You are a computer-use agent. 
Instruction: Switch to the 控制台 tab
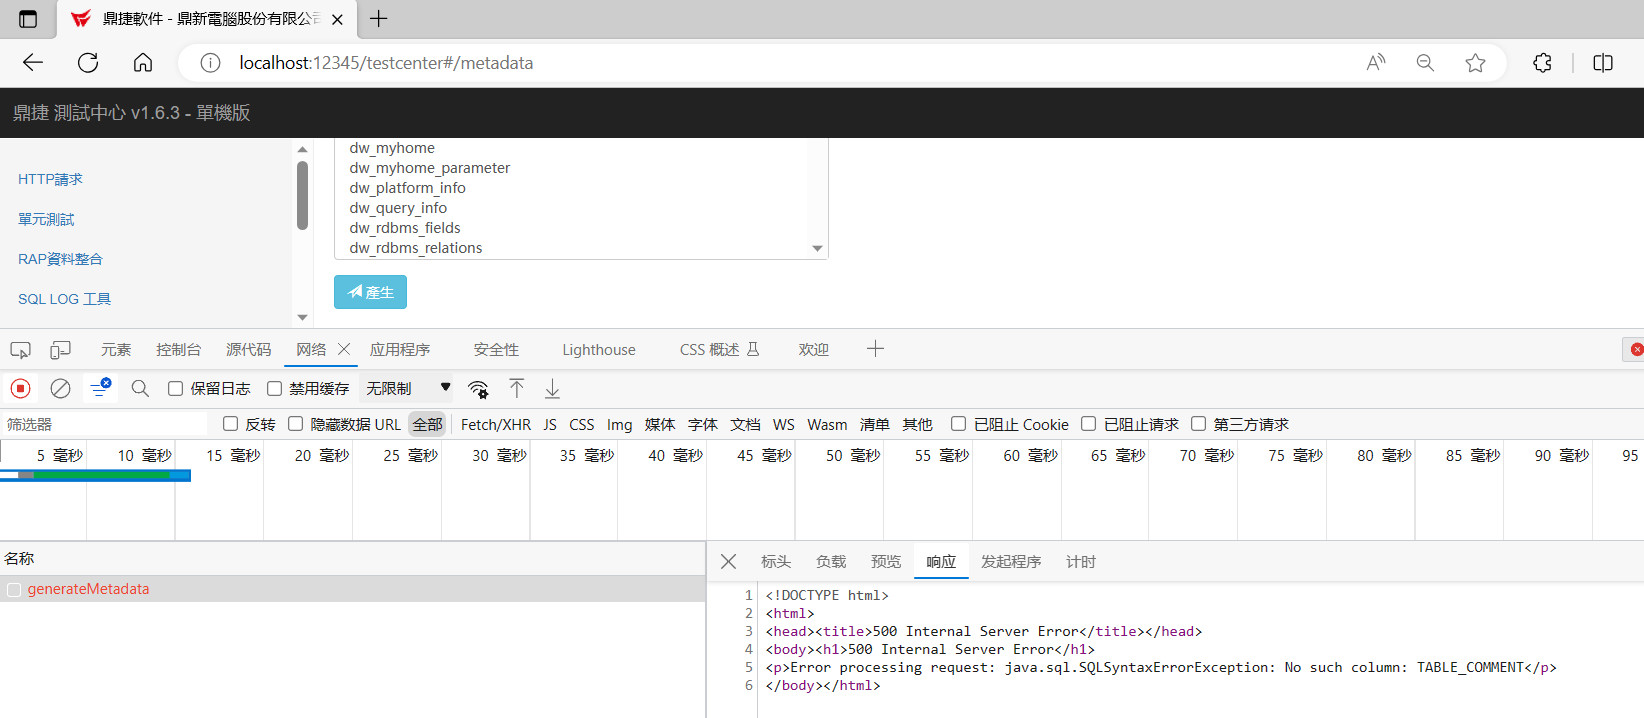(178, 349)
